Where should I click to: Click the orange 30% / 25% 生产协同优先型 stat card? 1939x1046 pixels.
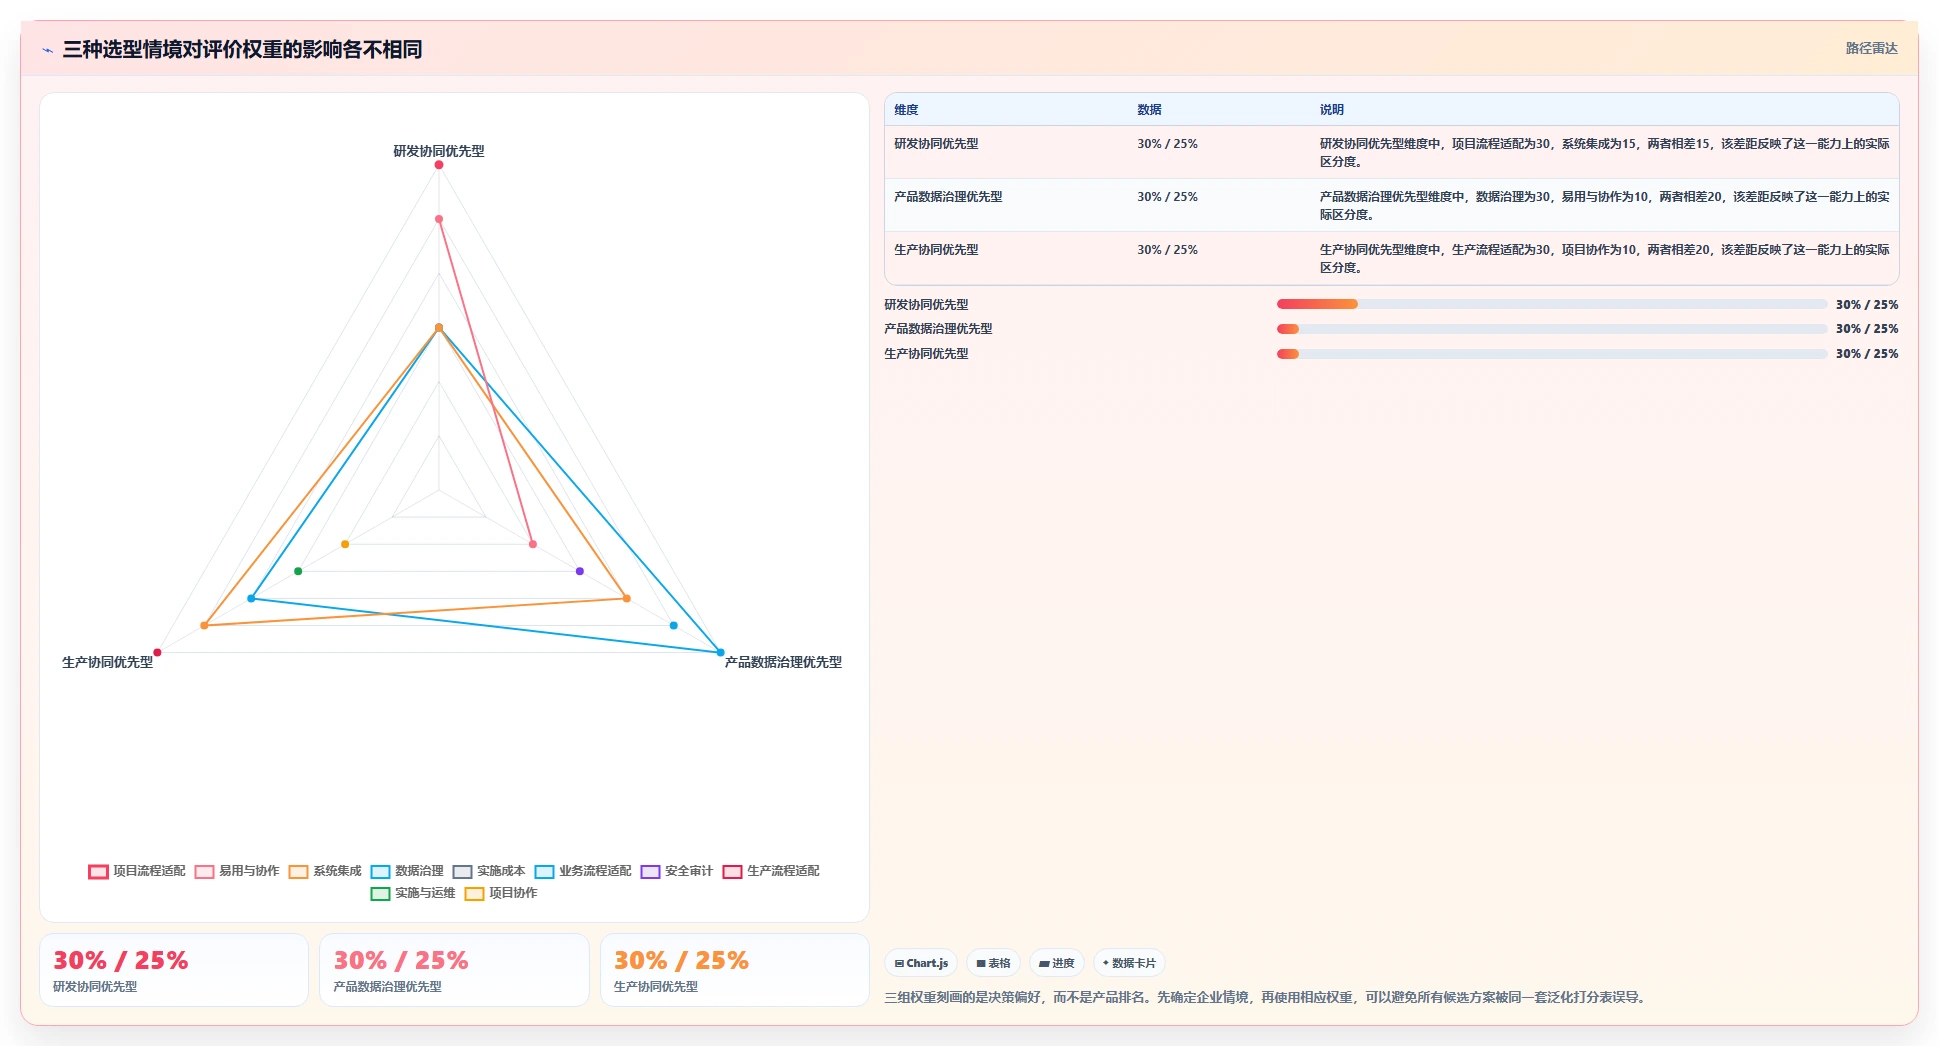pyautogui.click(x=734, y=970)
